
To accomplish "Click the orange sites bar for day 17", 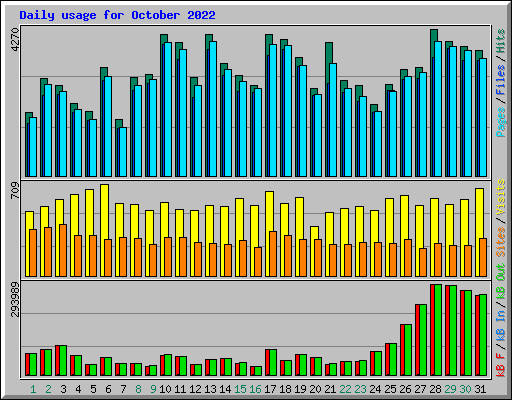I will [273, 254].
